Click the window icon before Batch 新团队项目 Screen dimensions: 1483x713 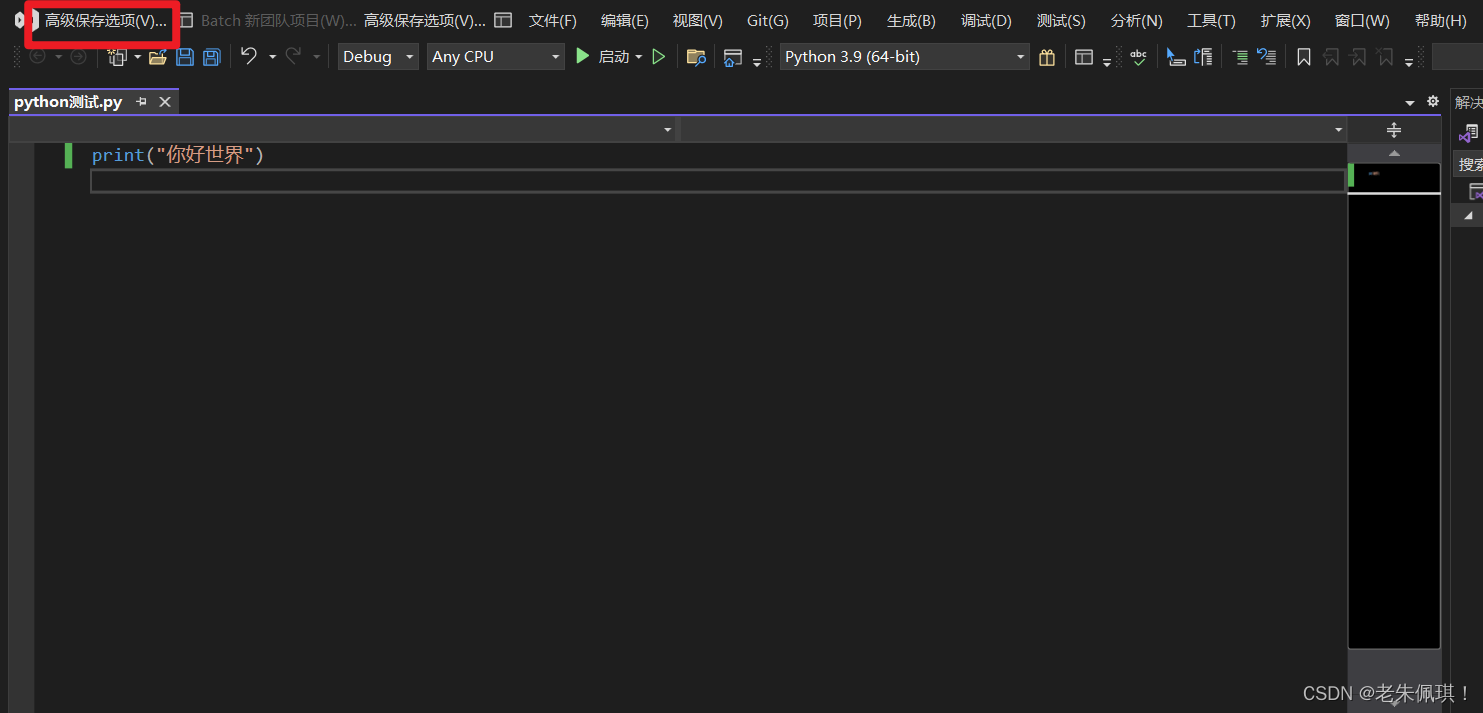tap(186, 20)
